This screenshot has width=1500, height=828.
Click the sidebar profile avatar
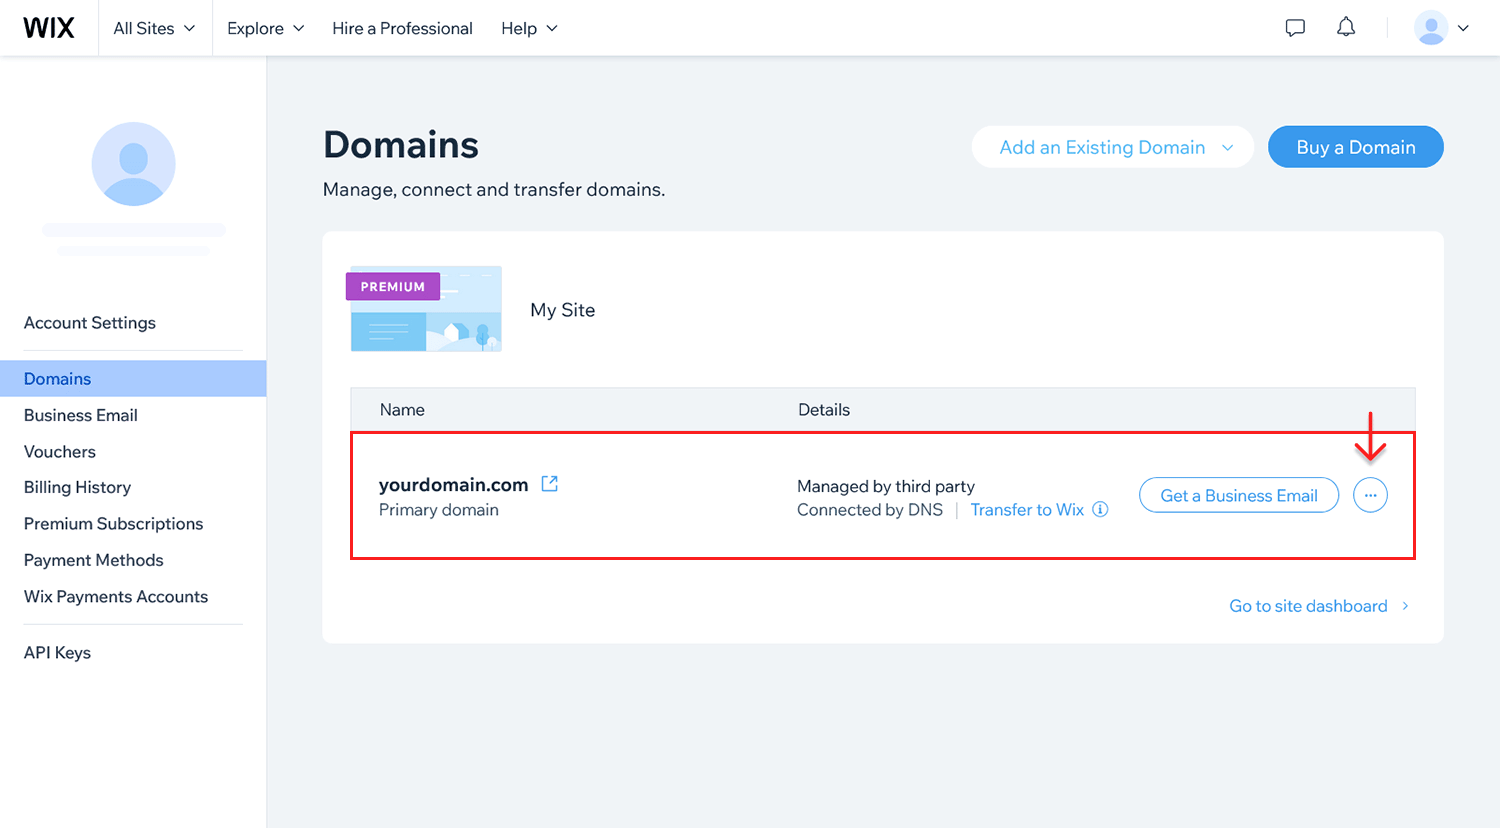[133, 164]
